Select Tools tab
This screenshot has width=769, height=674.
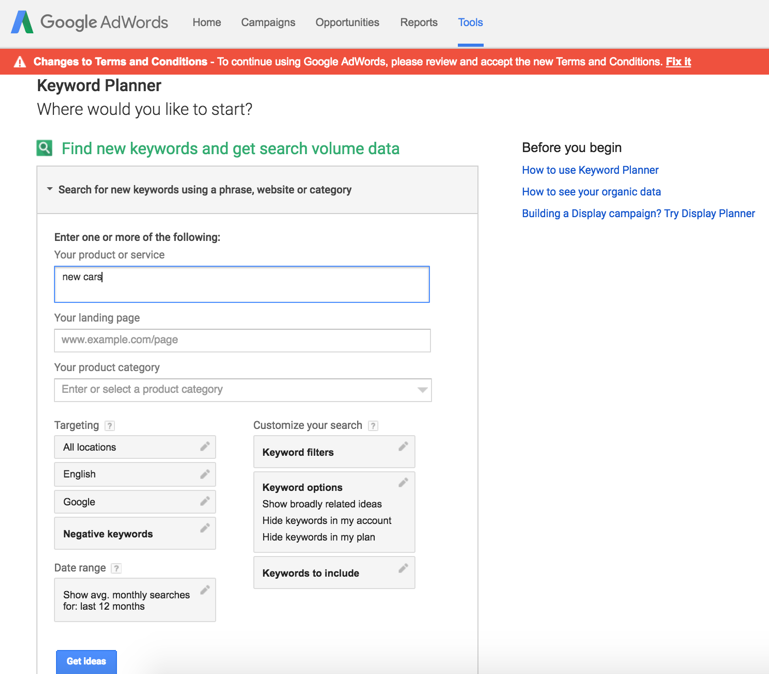pyautogui.click(x=470, y=23)
